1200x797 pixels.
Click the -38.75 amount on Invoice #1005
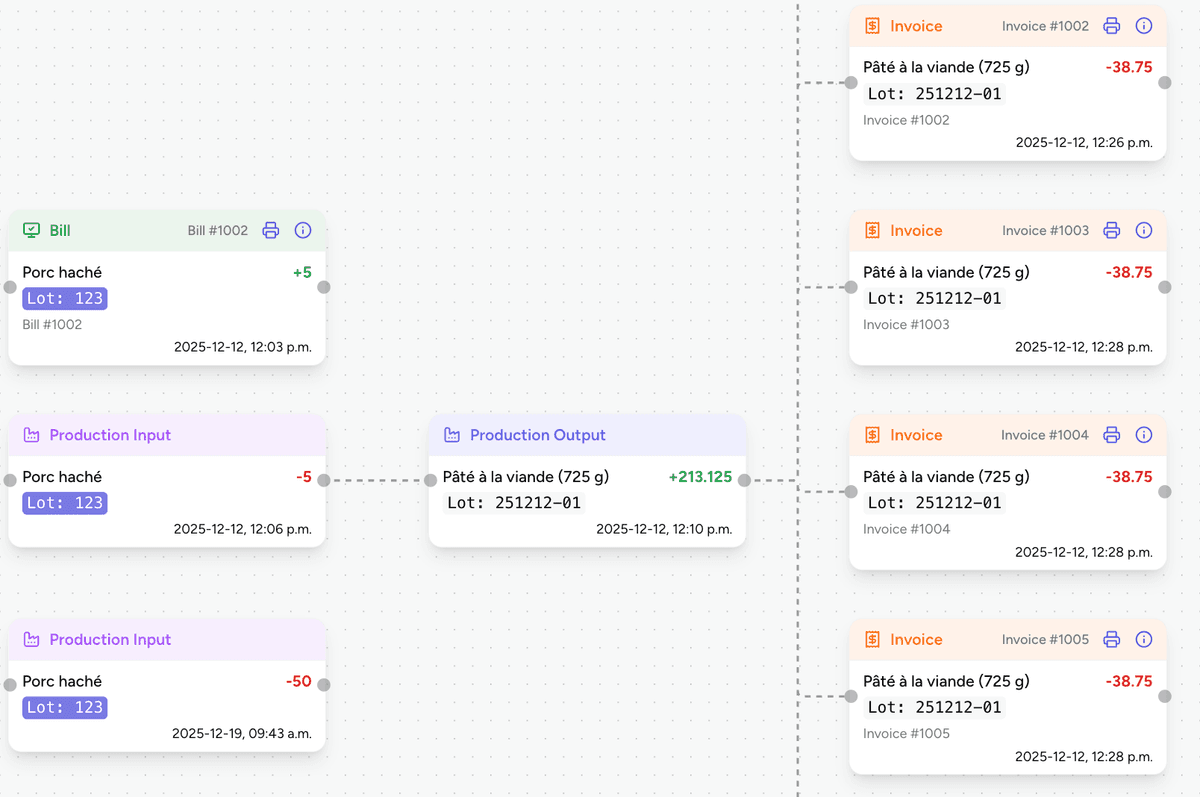(x=1129, y=682)
